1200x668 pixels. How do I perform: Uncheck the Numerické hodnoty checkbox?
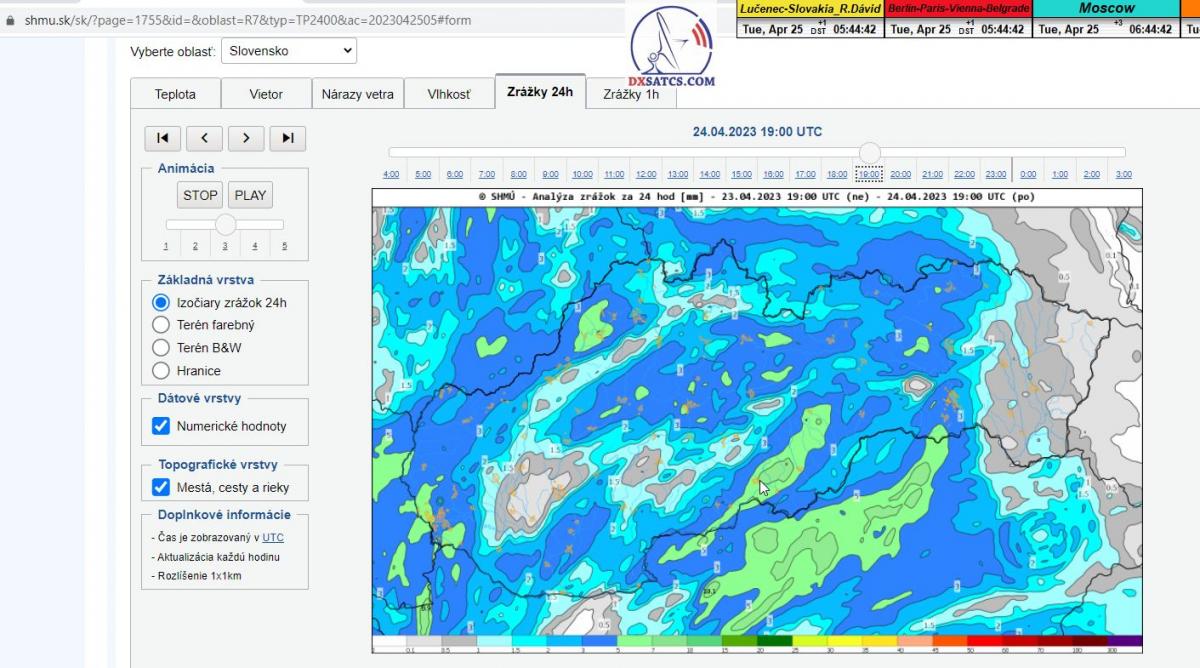161,426
